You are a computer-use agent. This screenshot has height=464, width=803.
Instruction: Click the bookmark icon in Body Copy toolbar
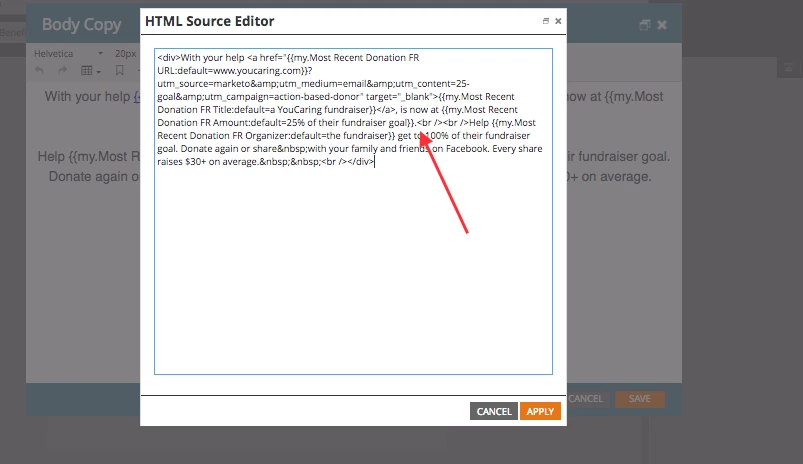(x=119, y=71)
